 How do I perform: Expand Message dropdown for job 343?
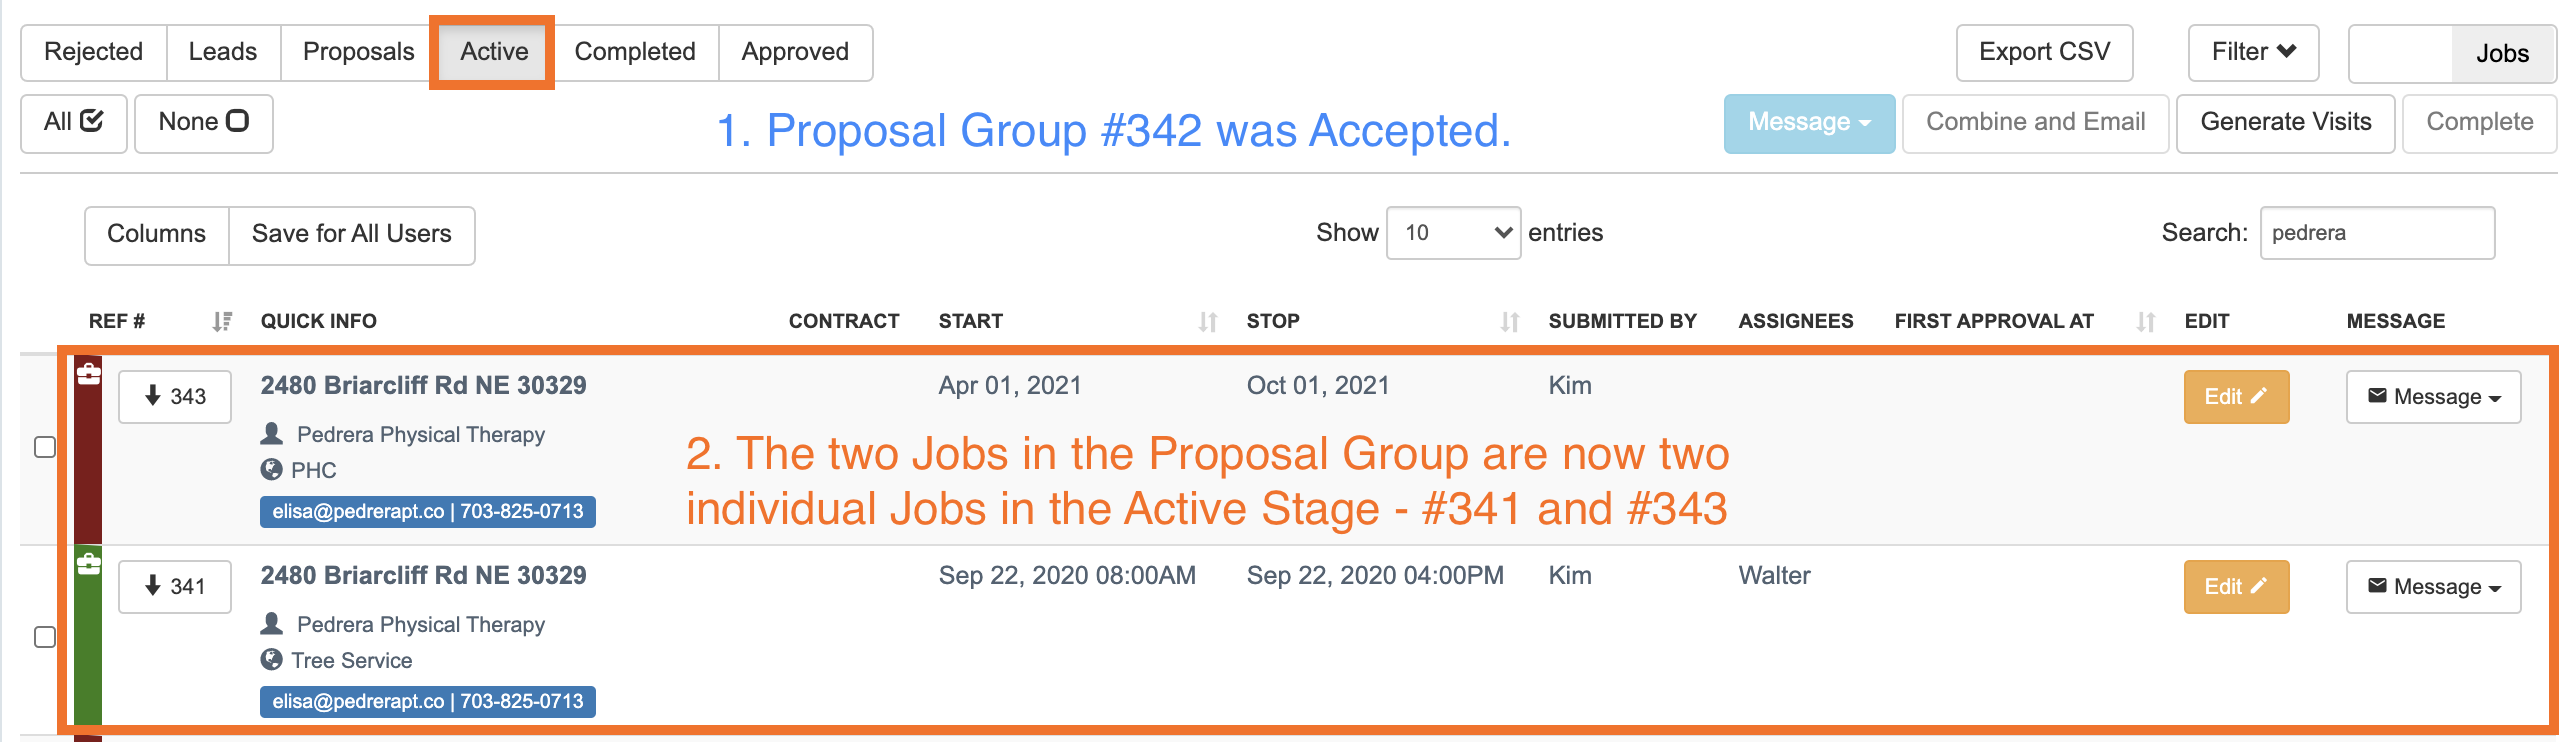pos(2433,397)
